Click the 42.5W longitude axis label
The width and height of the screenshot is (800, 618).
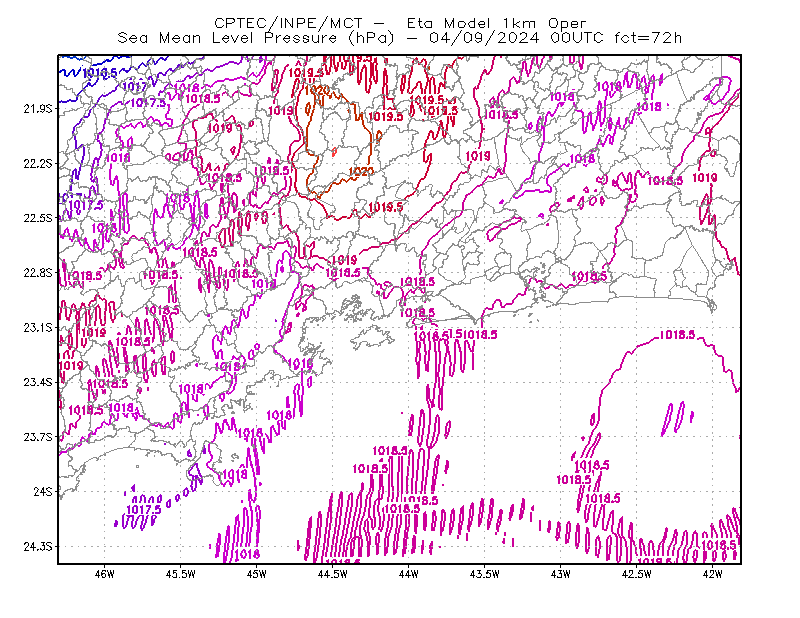pyautogui.click(x=636, y=574)
